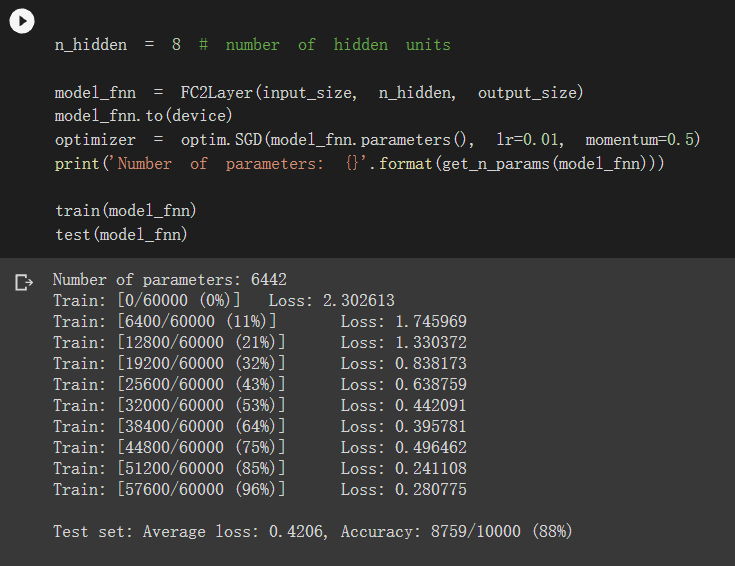This screenshot has width=735, height=566.
Task: Click the Loss: 0.838173 value in output
Action: coord(404,363)
